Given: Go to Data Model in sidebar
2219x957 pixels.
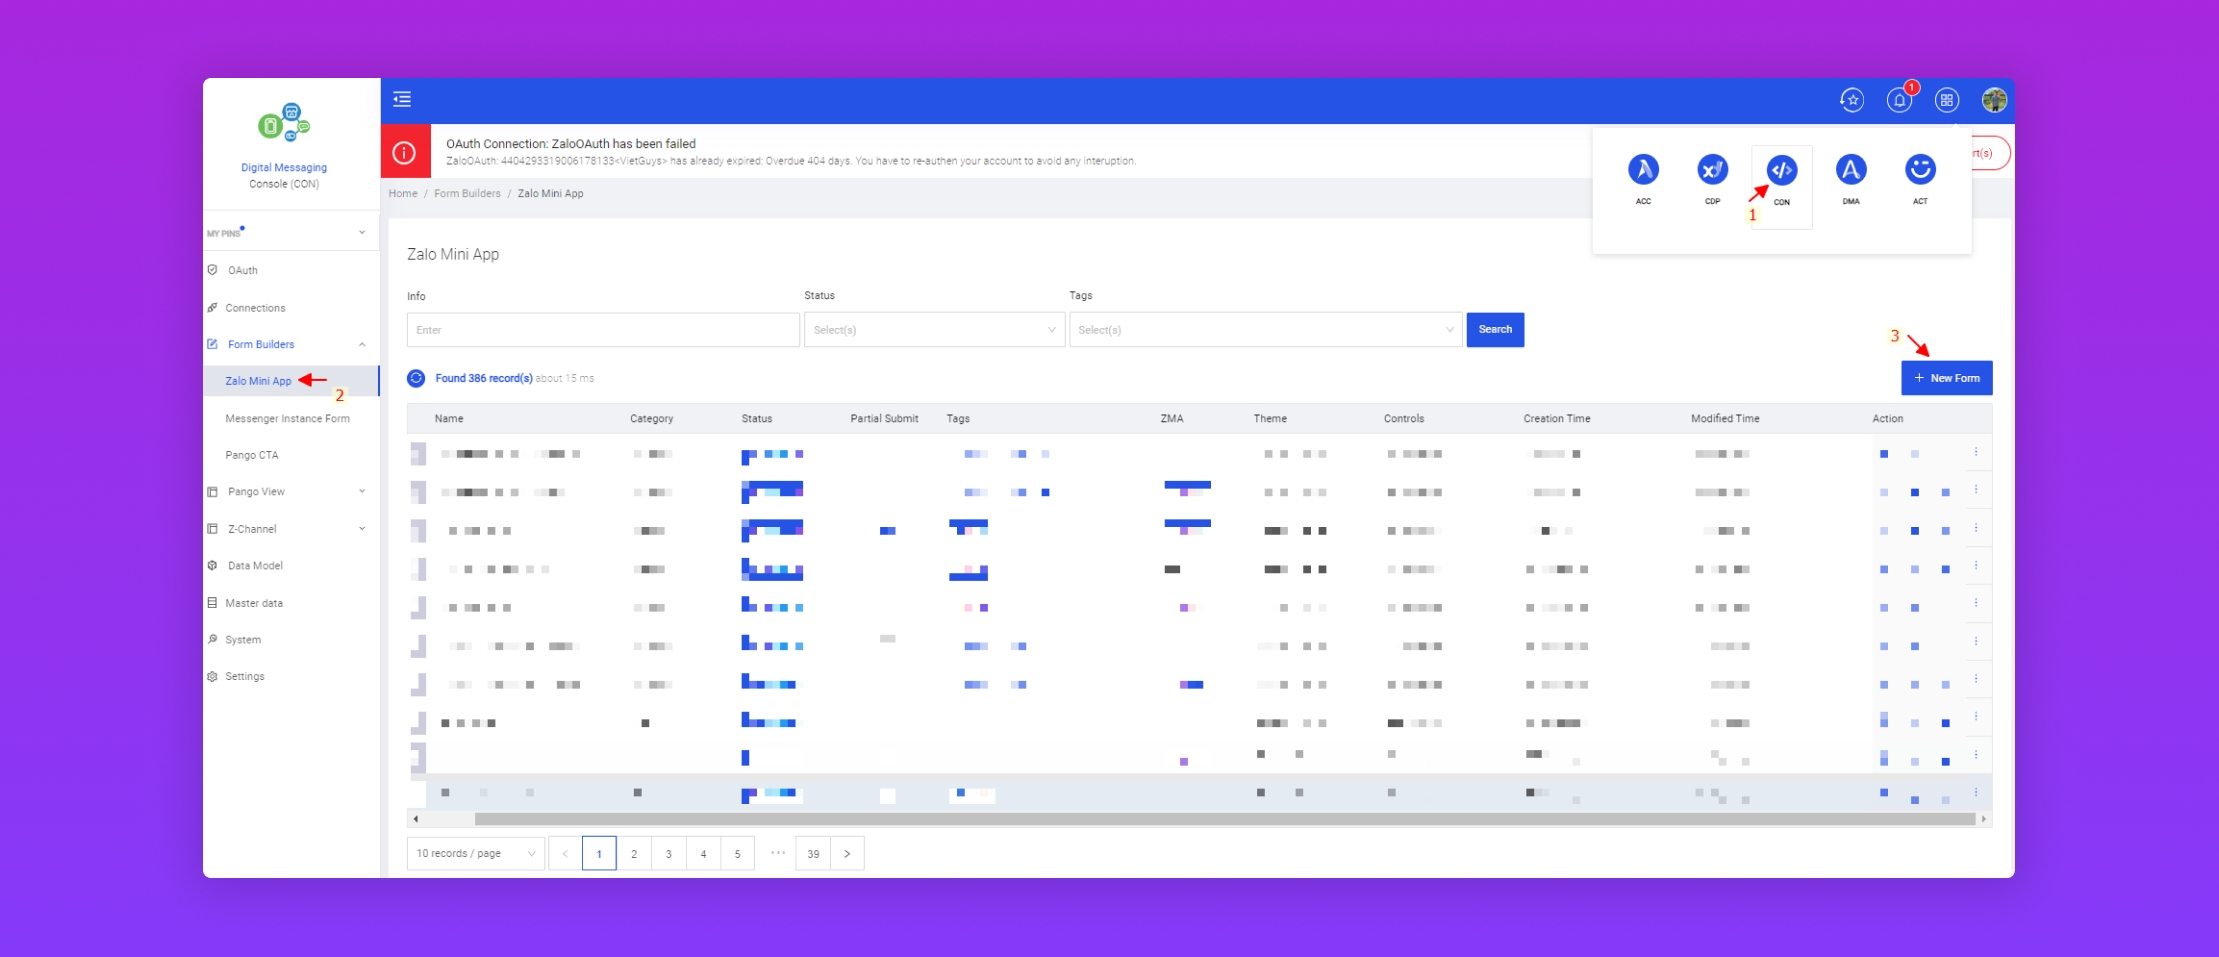Looking at the screenshot, I should pos(255,566).
